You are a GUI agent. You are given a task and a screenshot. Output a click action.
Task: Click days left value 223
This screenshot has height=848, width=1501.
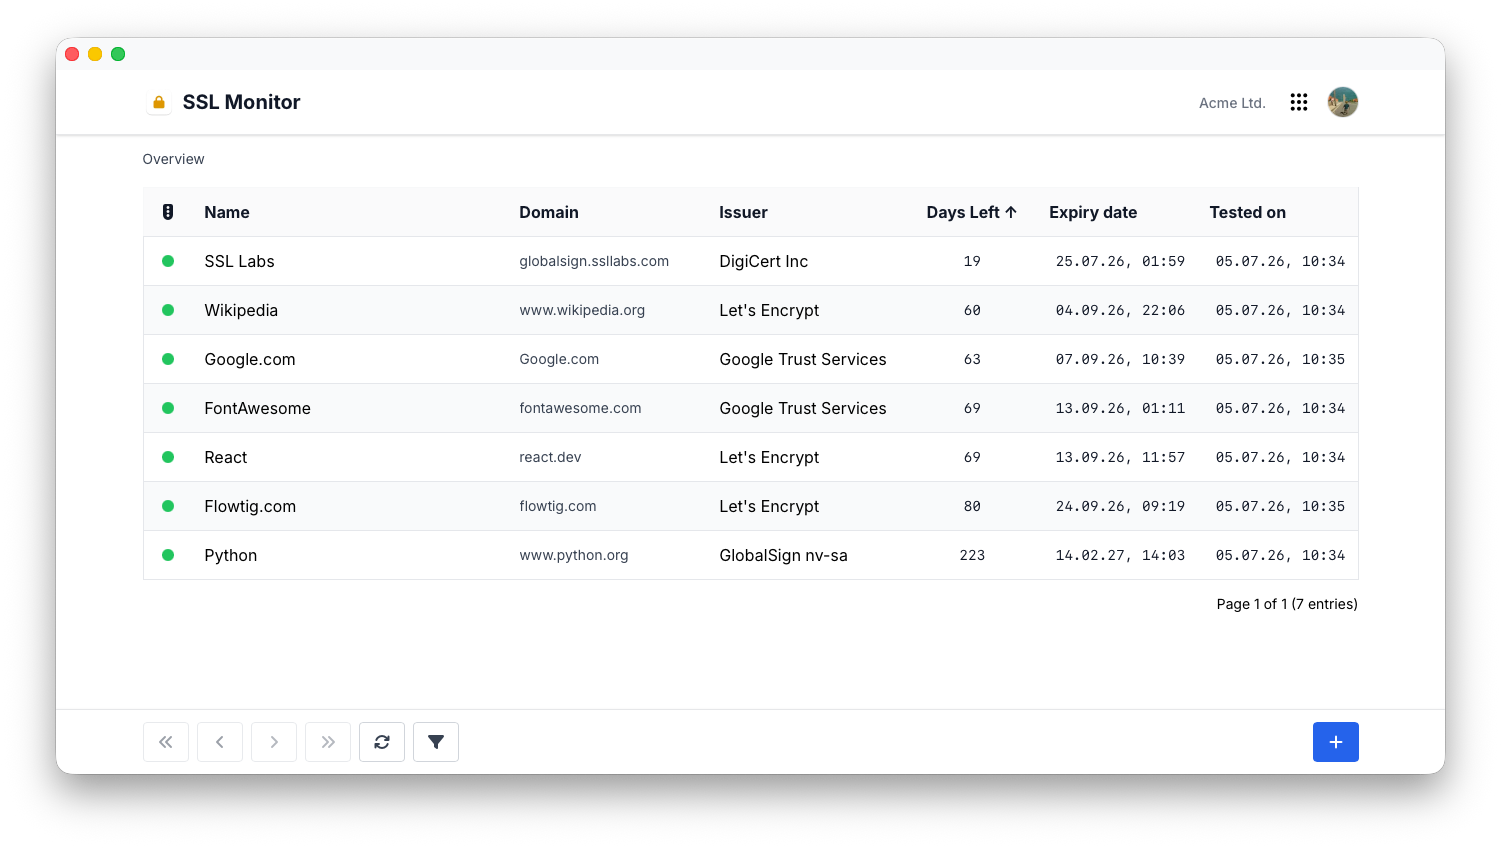pos(972,555)
